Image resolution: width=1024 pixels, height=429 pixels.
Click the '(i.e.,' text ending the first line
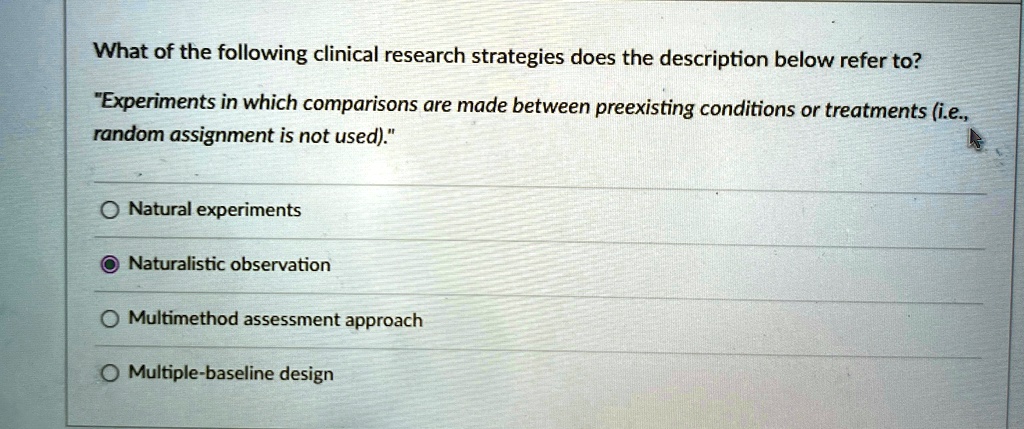(948, 114)
